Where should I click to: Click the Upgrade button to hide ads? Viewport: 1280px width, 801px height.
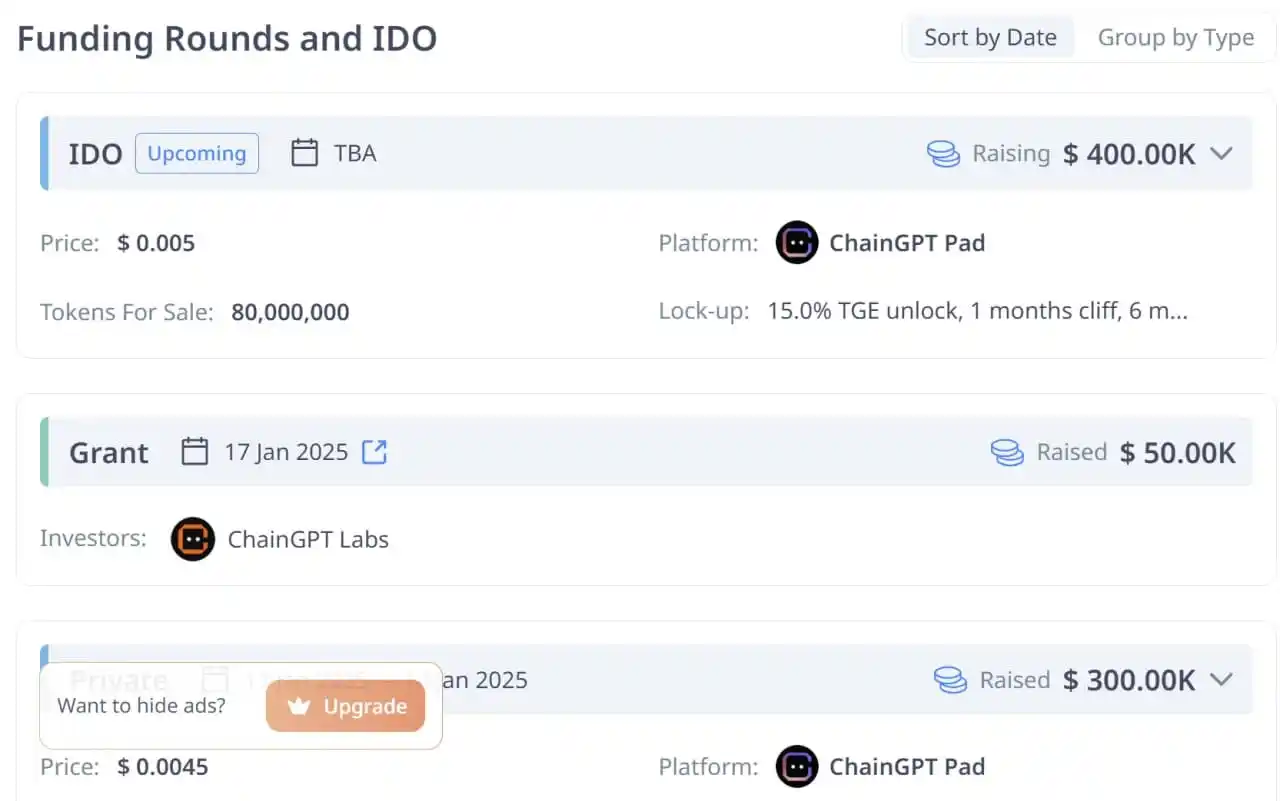click(x=345, y=706)
